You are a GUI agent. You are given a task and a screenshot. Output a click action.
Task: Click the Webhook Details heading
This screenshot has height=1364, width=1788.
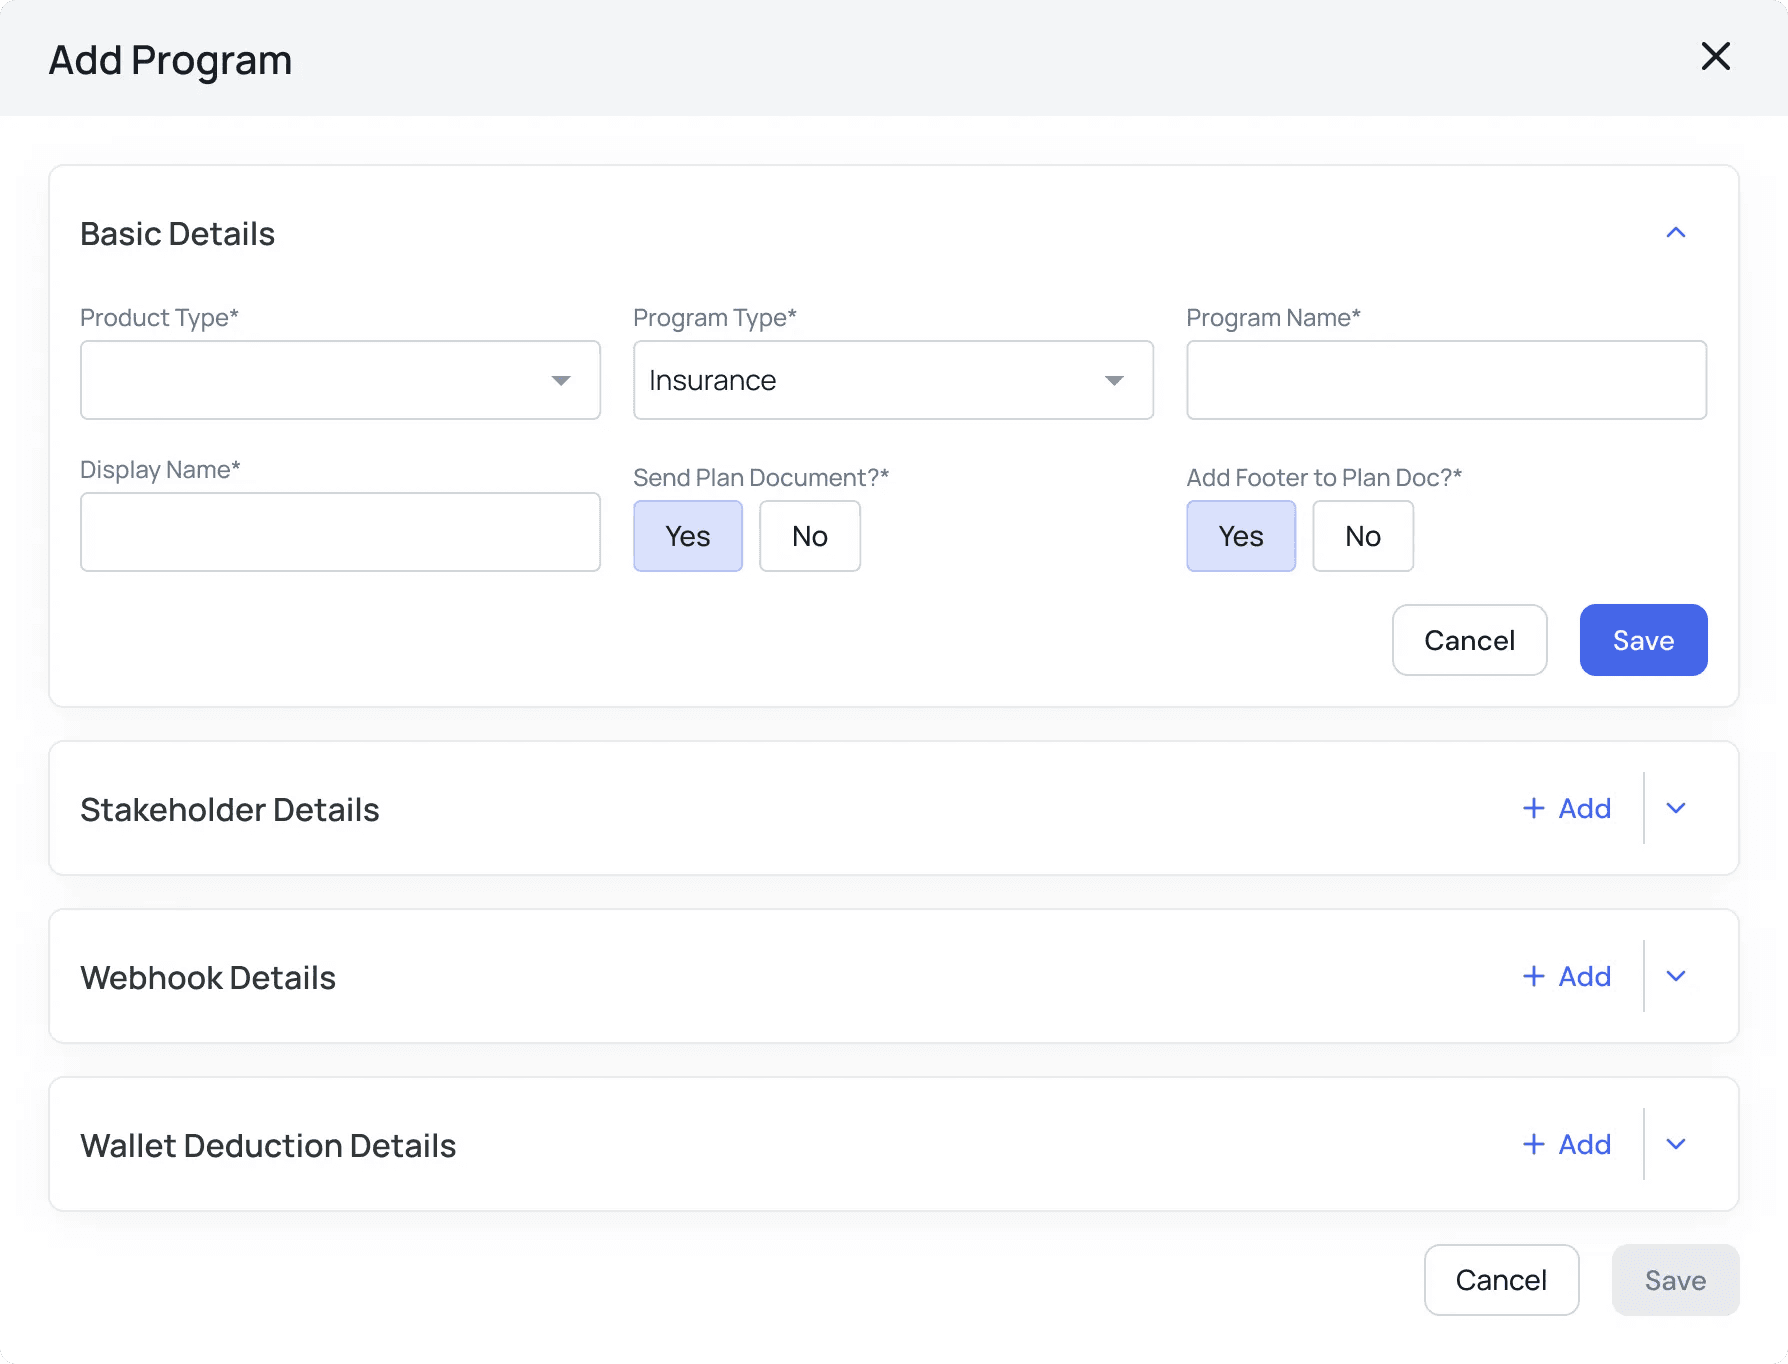208,978
